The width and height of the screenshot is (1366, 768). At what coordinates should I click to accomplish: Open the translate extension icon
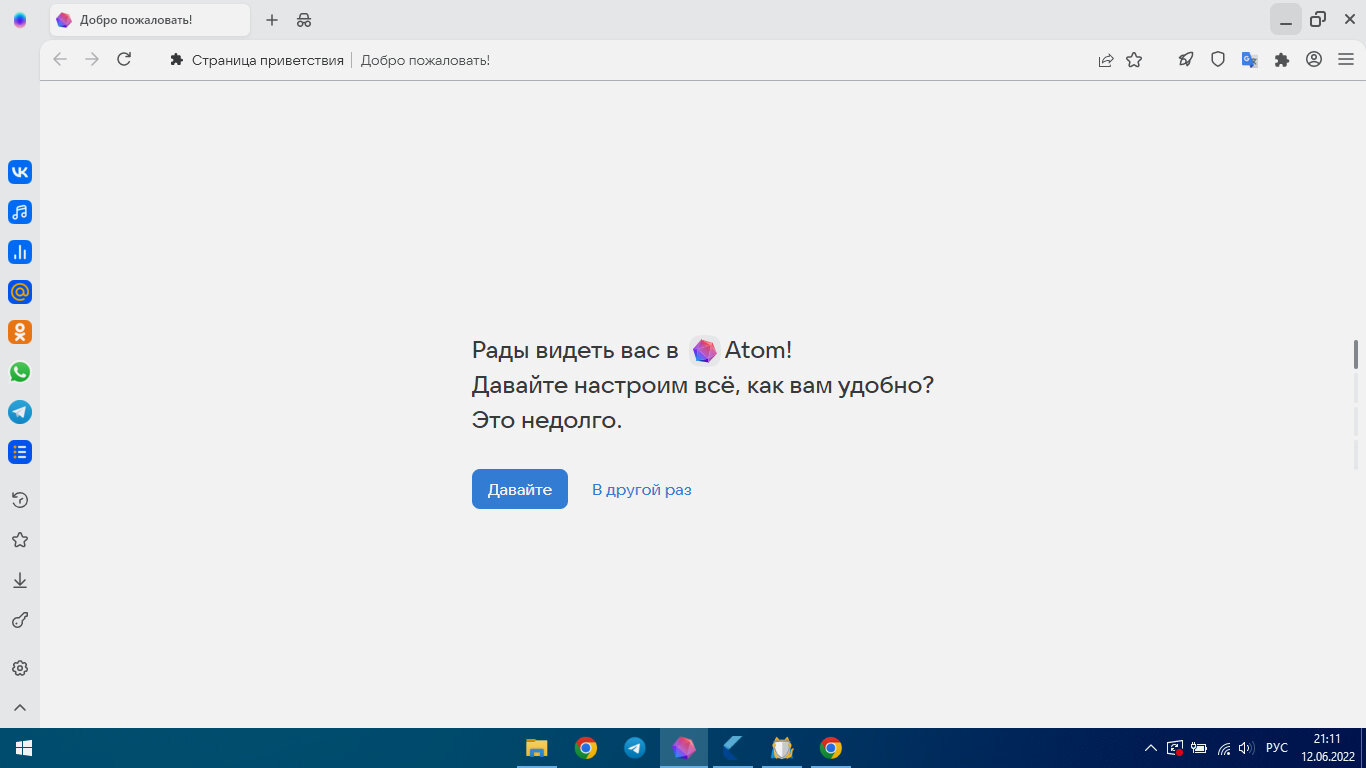(1250, 60)
